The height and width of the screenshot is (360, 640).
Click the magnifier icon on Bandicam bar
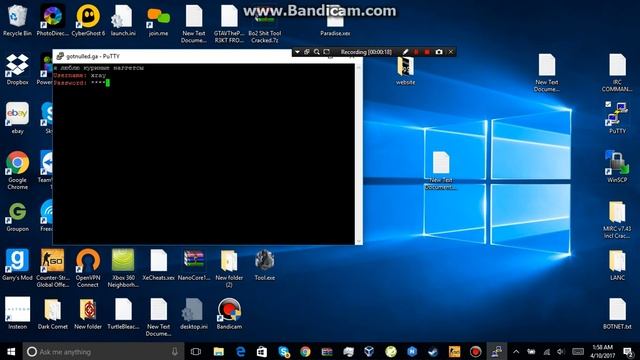(317, 52)
